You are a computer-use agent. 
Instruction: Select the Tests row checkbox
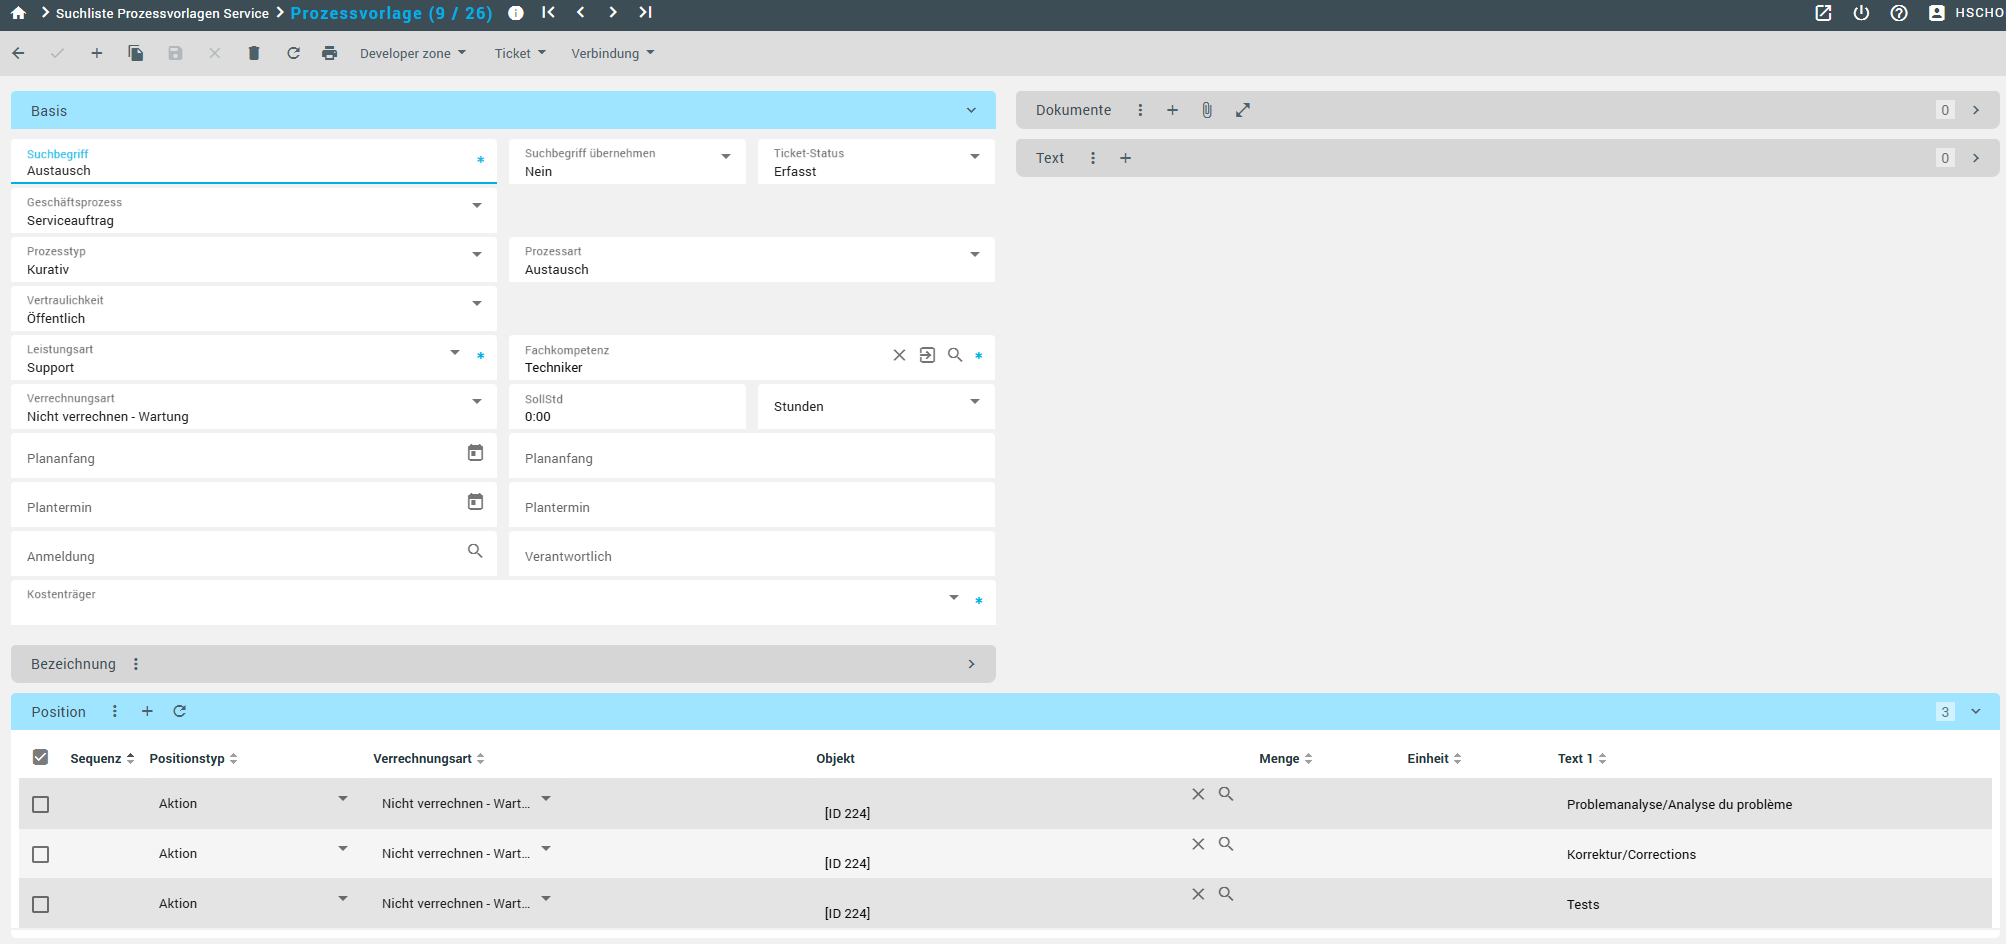[x=41, y=904]
